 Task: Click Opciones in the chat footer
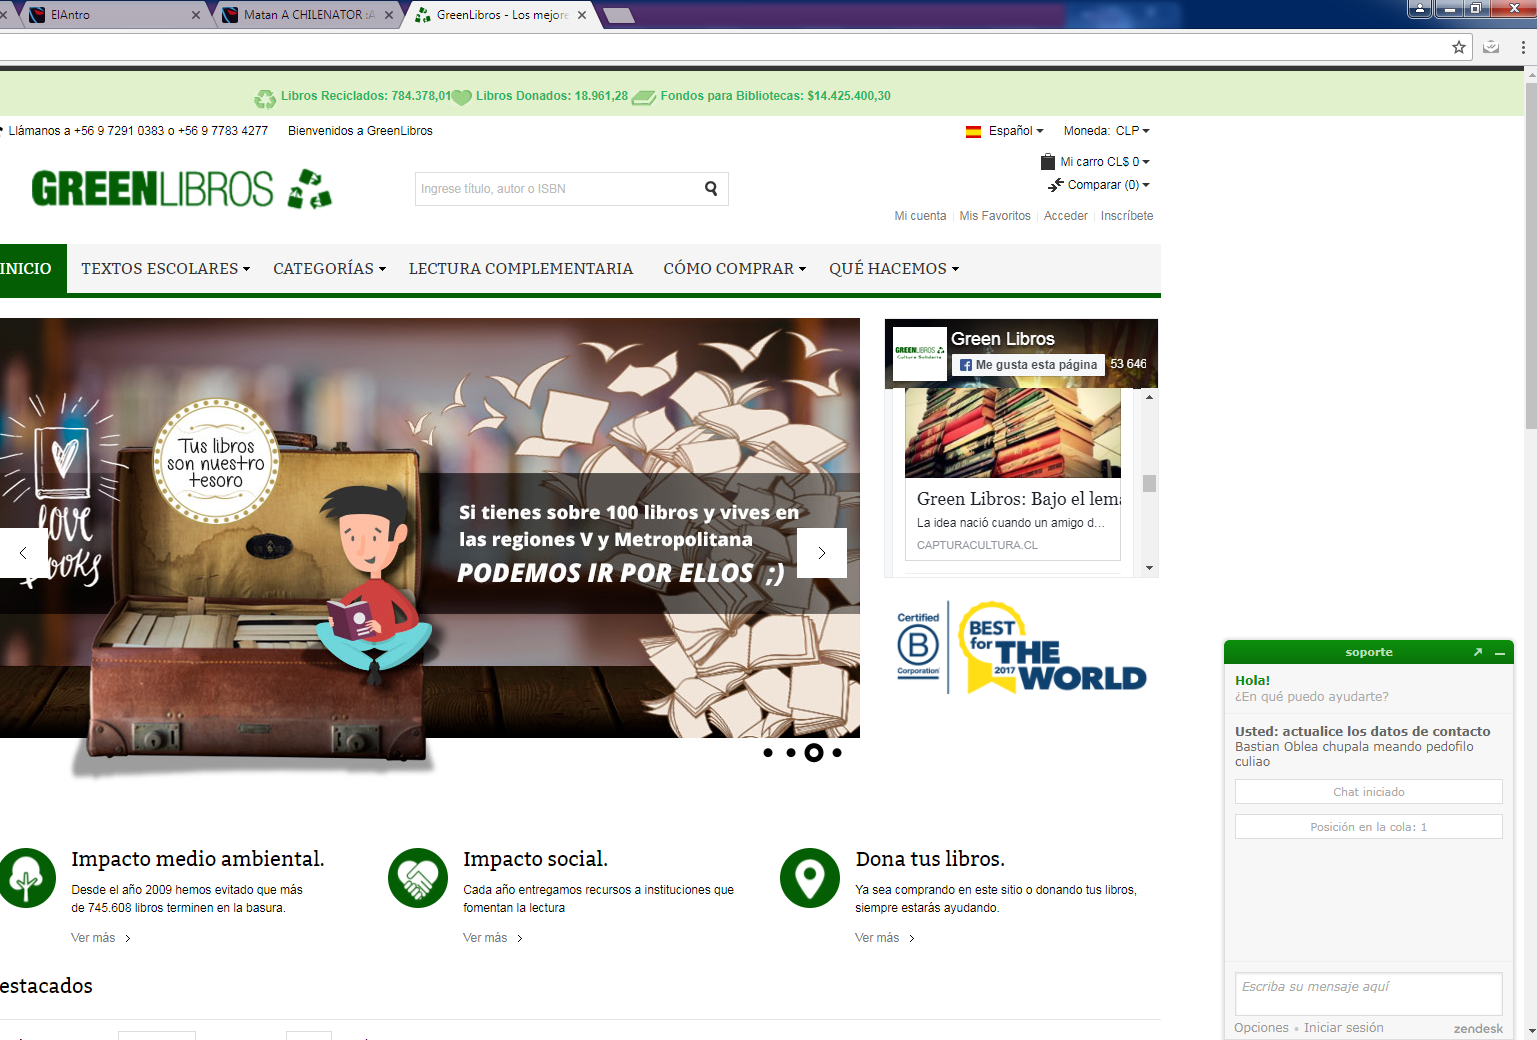1261,1028
